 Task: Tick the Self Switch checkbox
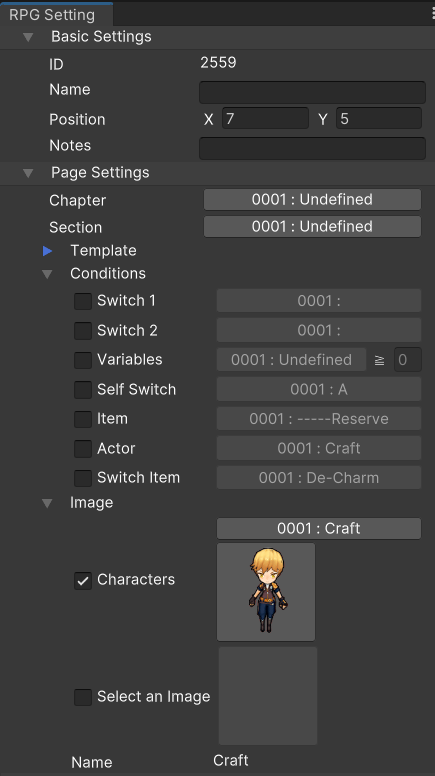83,389
